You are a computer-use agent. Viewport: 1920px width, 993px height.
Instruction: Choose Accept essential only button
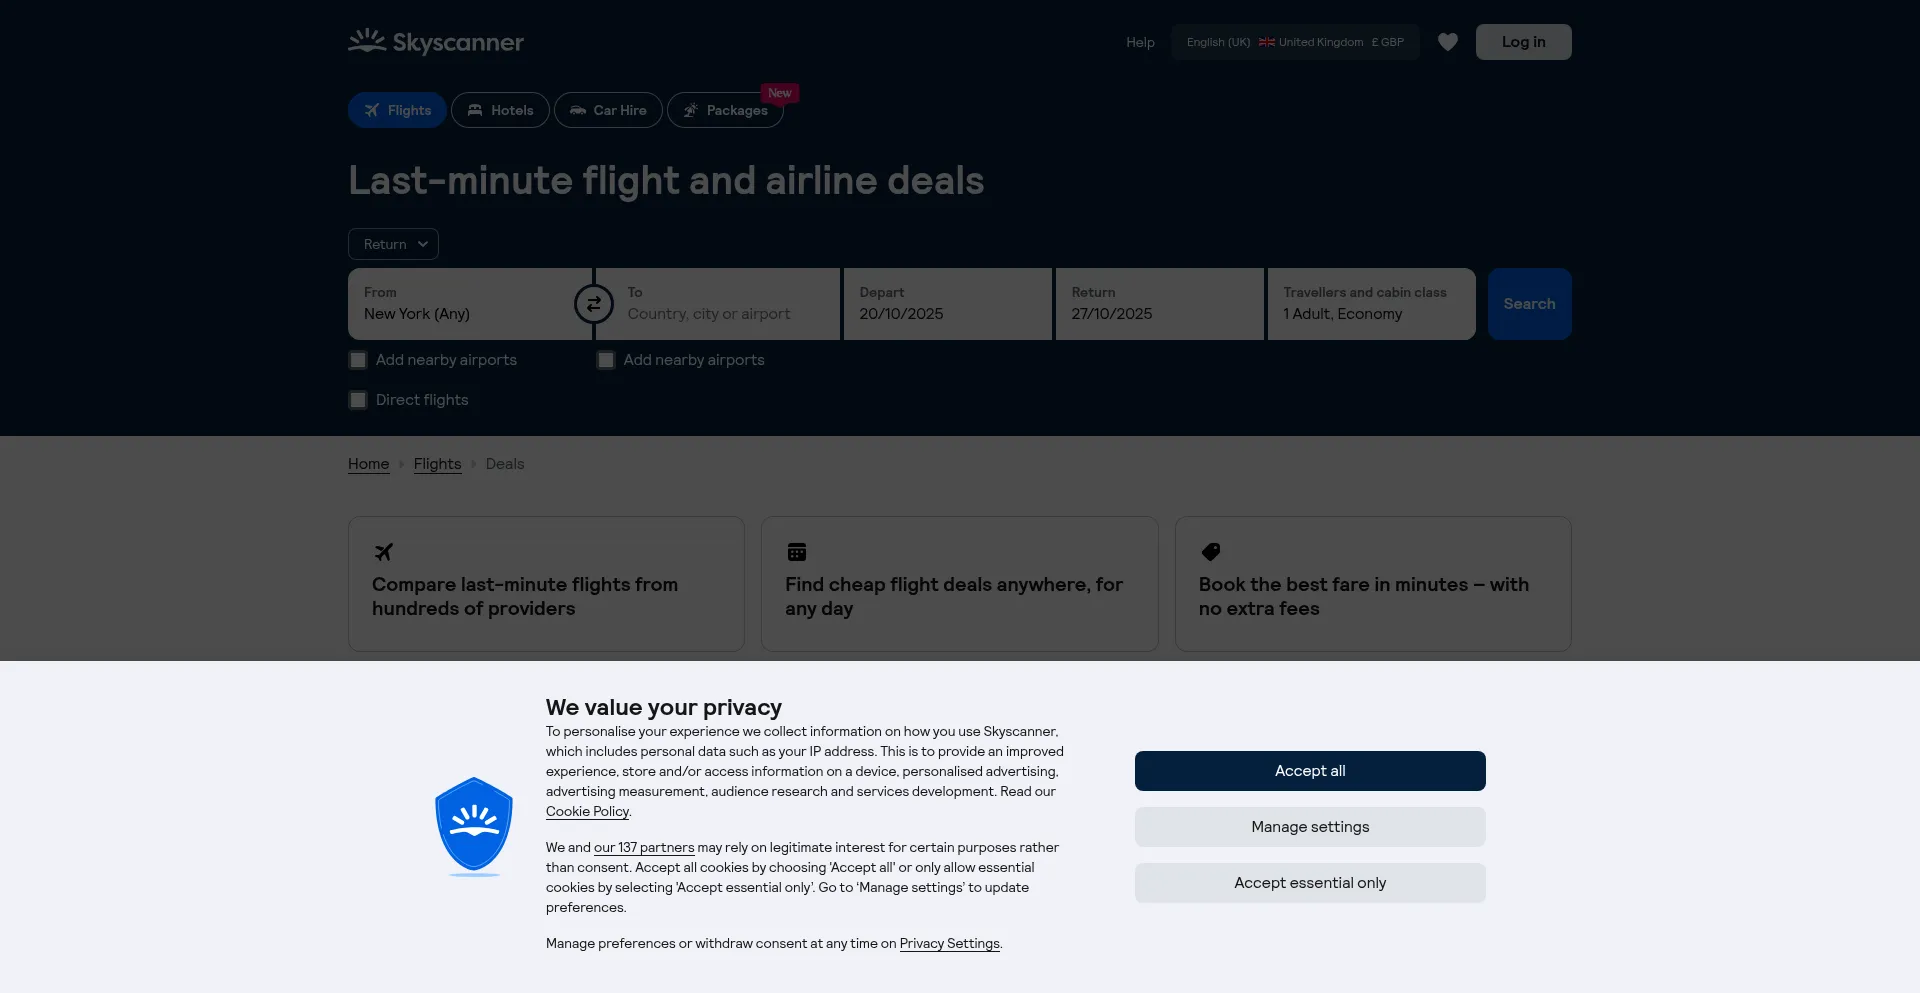tap(1310, 883)
